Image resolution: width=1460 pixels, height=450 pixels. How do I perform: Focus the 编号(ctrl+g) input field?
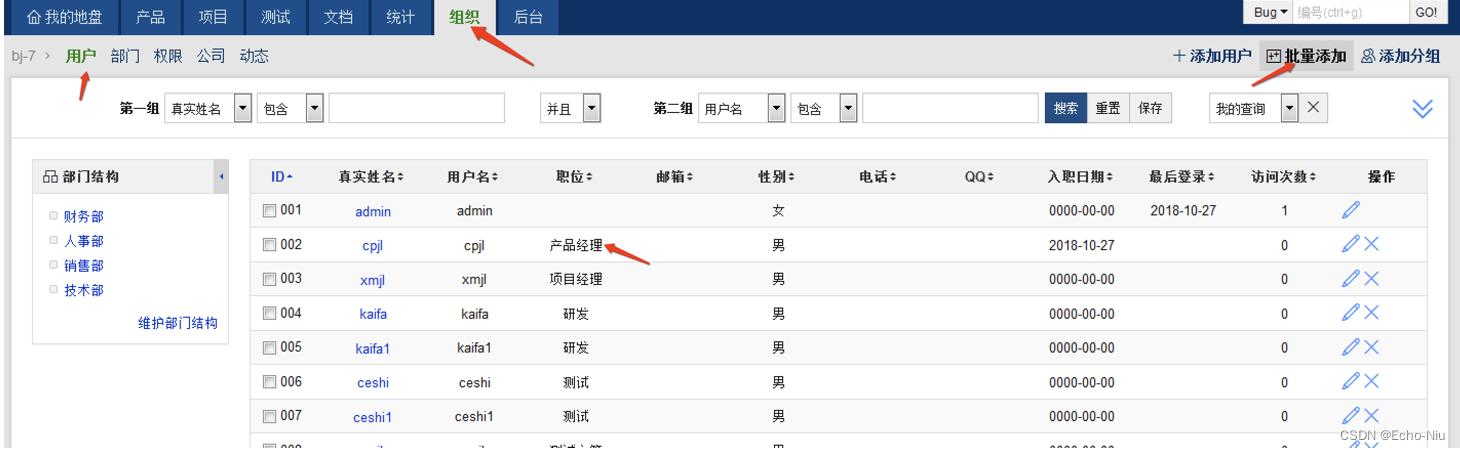(x=1351, y=12)
